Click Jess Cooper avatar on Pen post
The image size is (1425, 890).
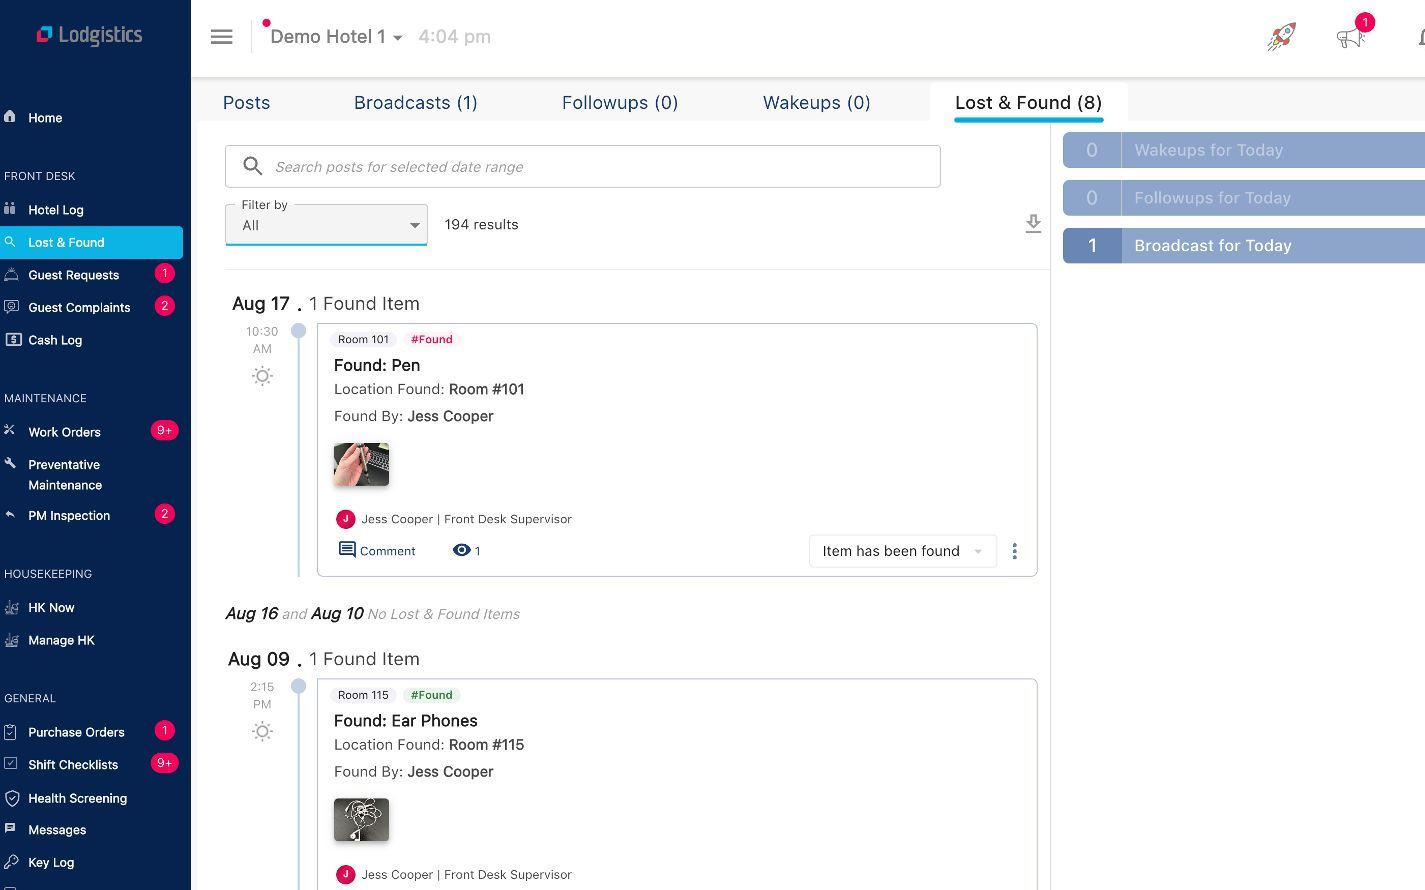click(x=345, y=519)
